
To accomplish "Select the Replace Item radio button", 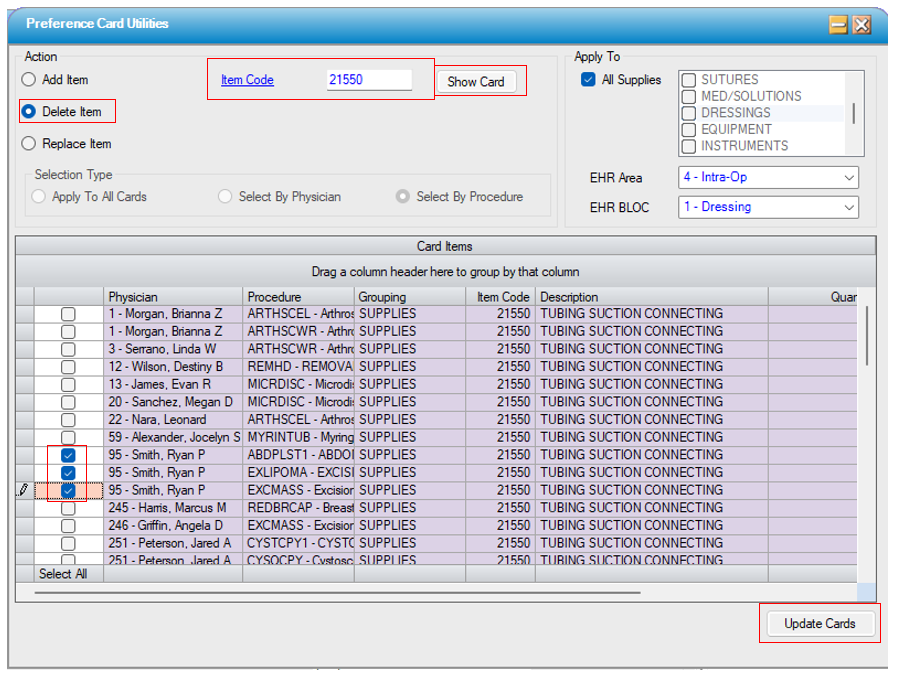I will [x=29, y=144].
